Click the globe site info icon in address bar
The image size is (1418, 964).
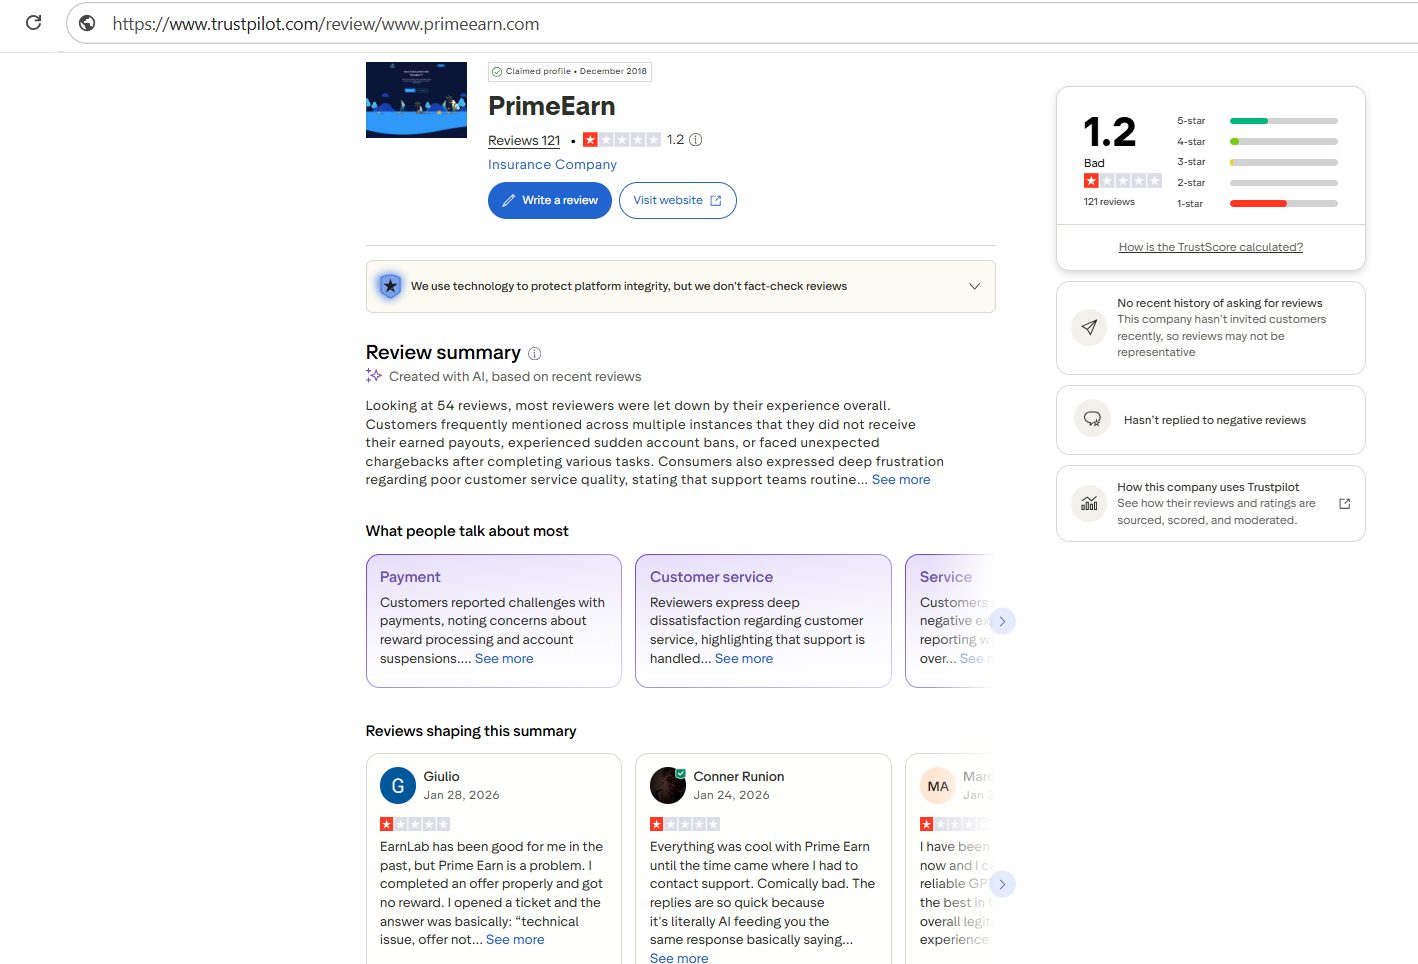point(87,23)
